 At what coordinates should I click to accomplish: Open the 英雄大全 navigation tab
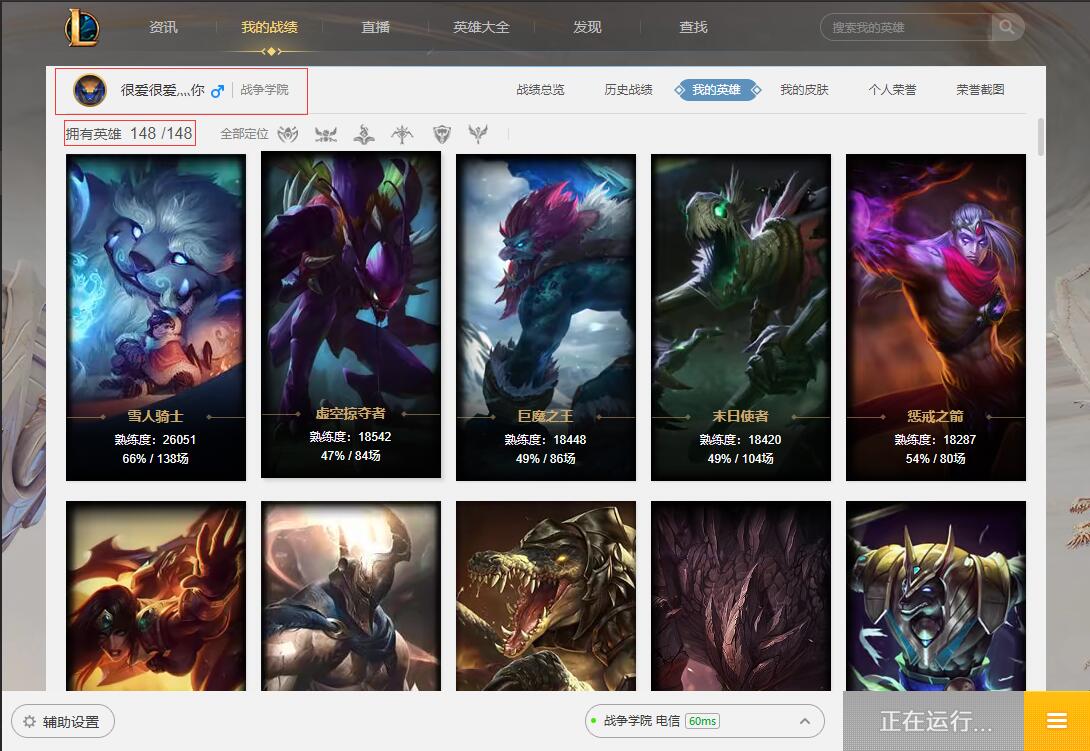coord(481,27)
